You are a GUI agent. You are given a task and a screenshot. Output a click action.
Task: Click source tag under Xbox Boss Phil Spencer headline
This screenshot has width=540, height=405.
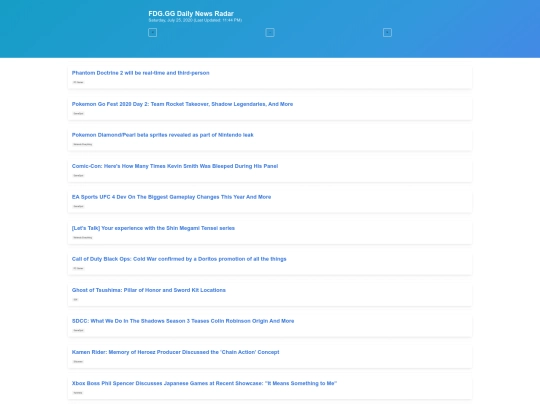click(78, 393)
